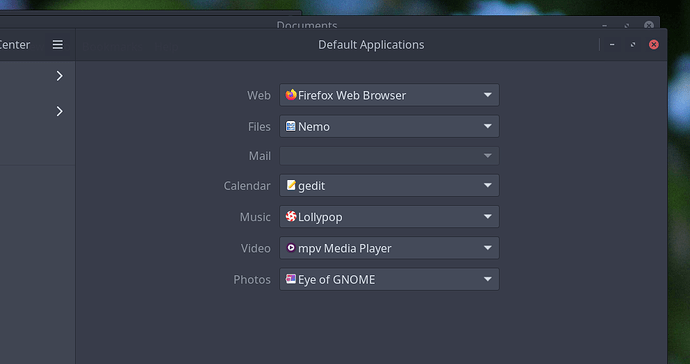Open the Calendar dropdown showing gedit
This screenshot has width=690, height=364.
389,185
